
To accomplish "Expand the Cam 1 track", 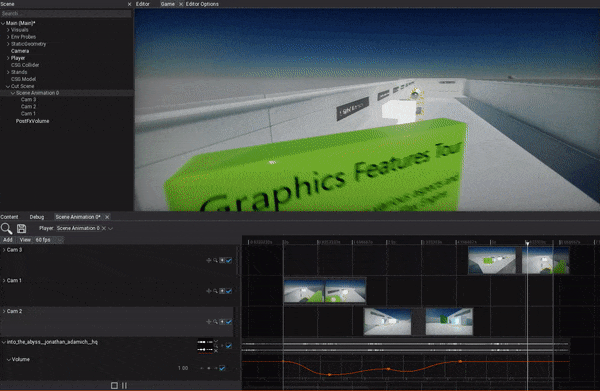I will coord(4,280).
